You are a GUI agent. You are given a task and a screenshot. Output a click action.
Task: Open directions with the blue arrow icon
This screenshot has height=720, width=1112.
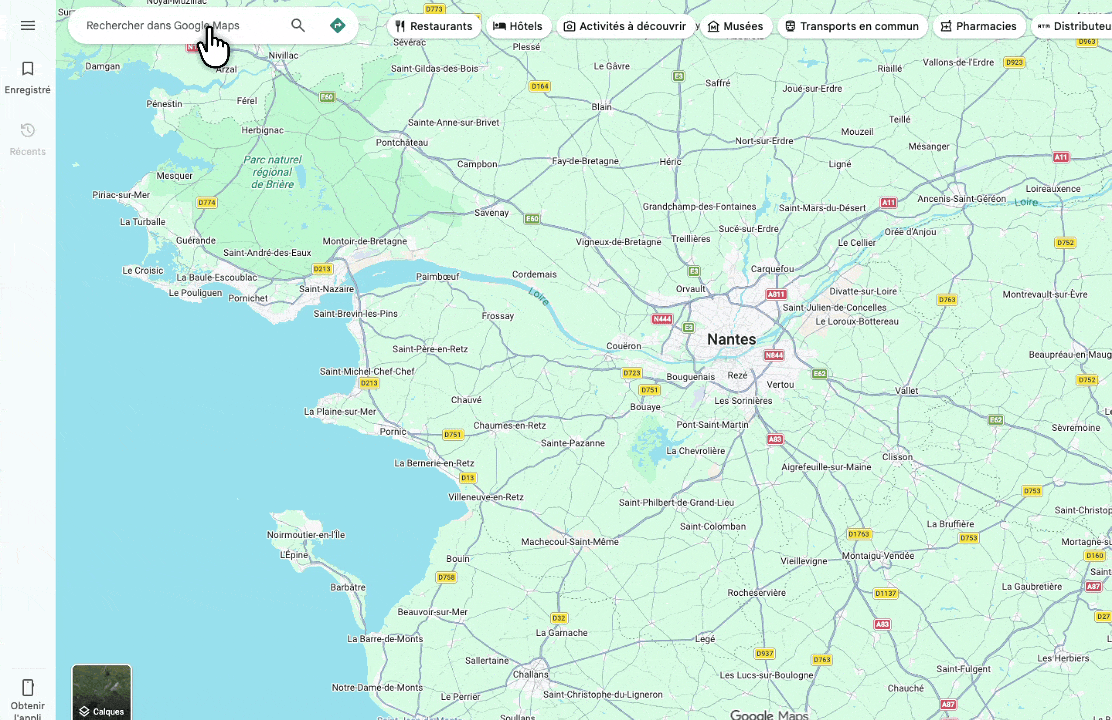(x=338, y=26)
